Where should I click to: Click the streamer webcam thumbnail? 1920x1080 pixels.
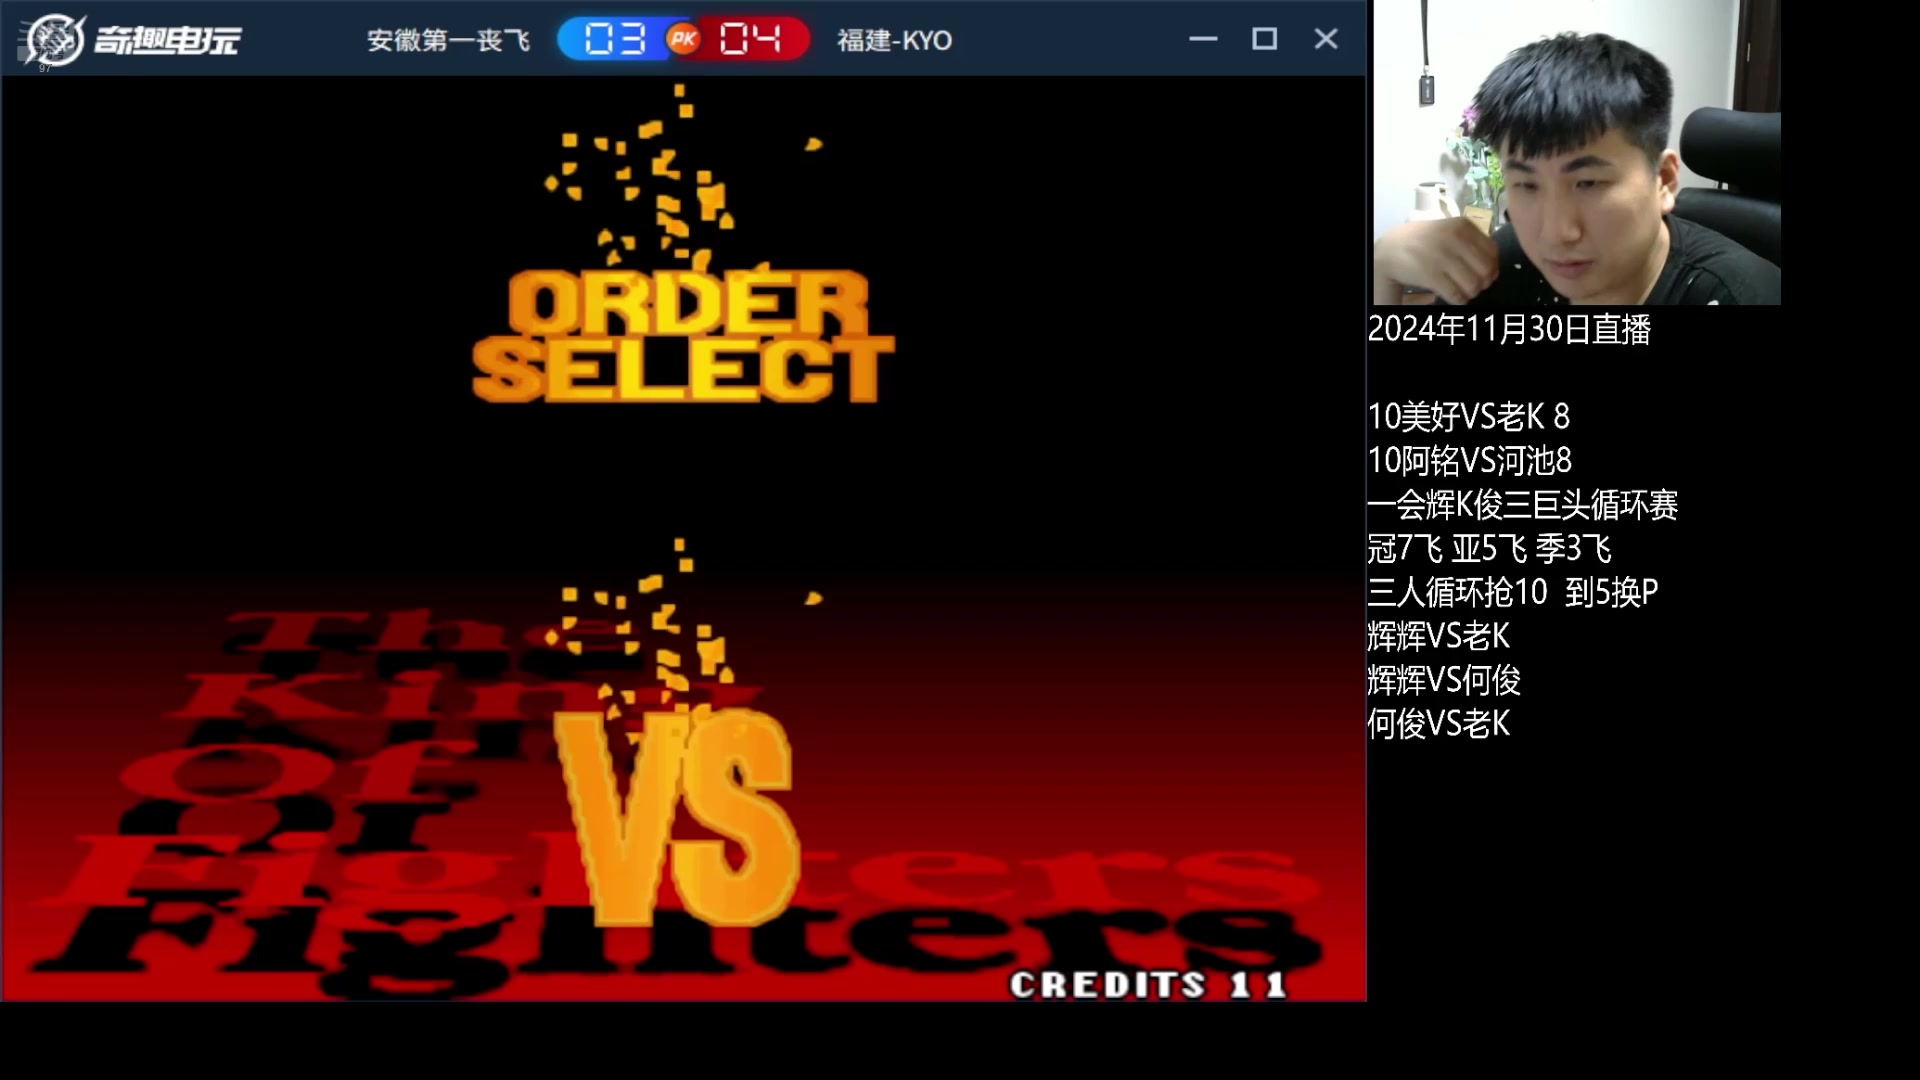click(x=1576, y=152)
